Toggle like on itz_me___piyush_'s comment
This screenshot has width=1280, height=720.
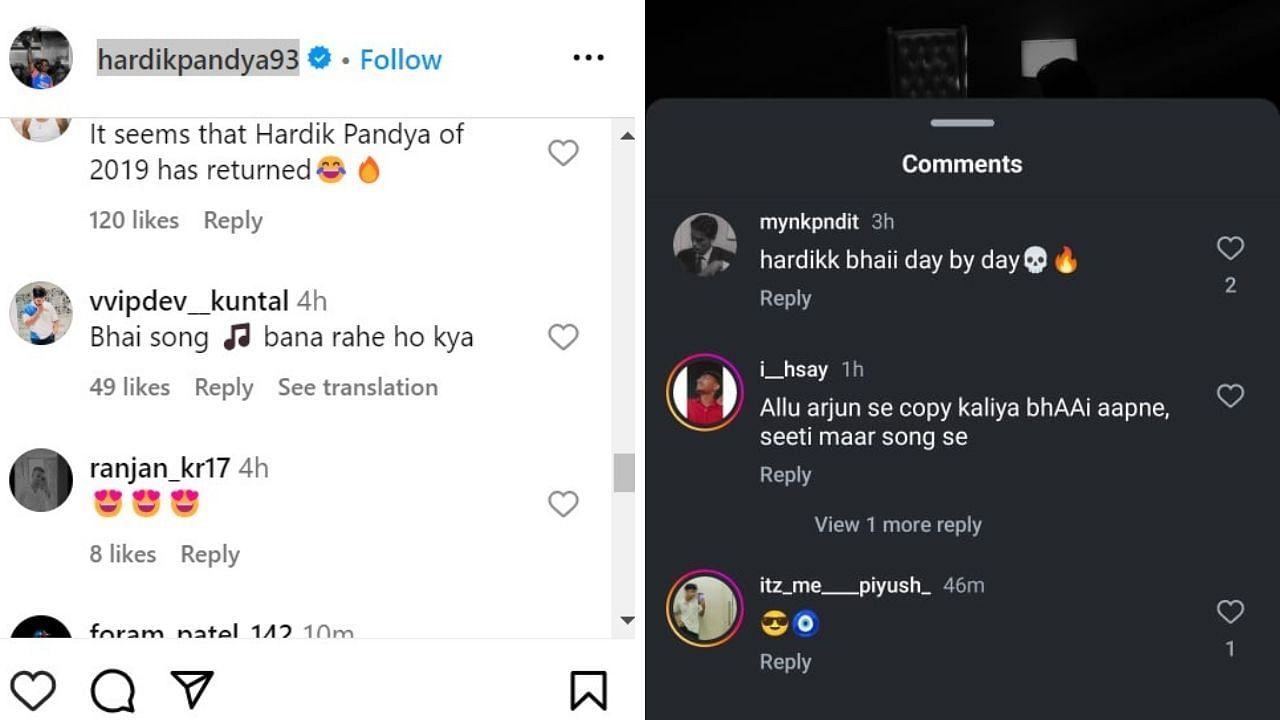pyautogui.click(x=1230, y=611)
